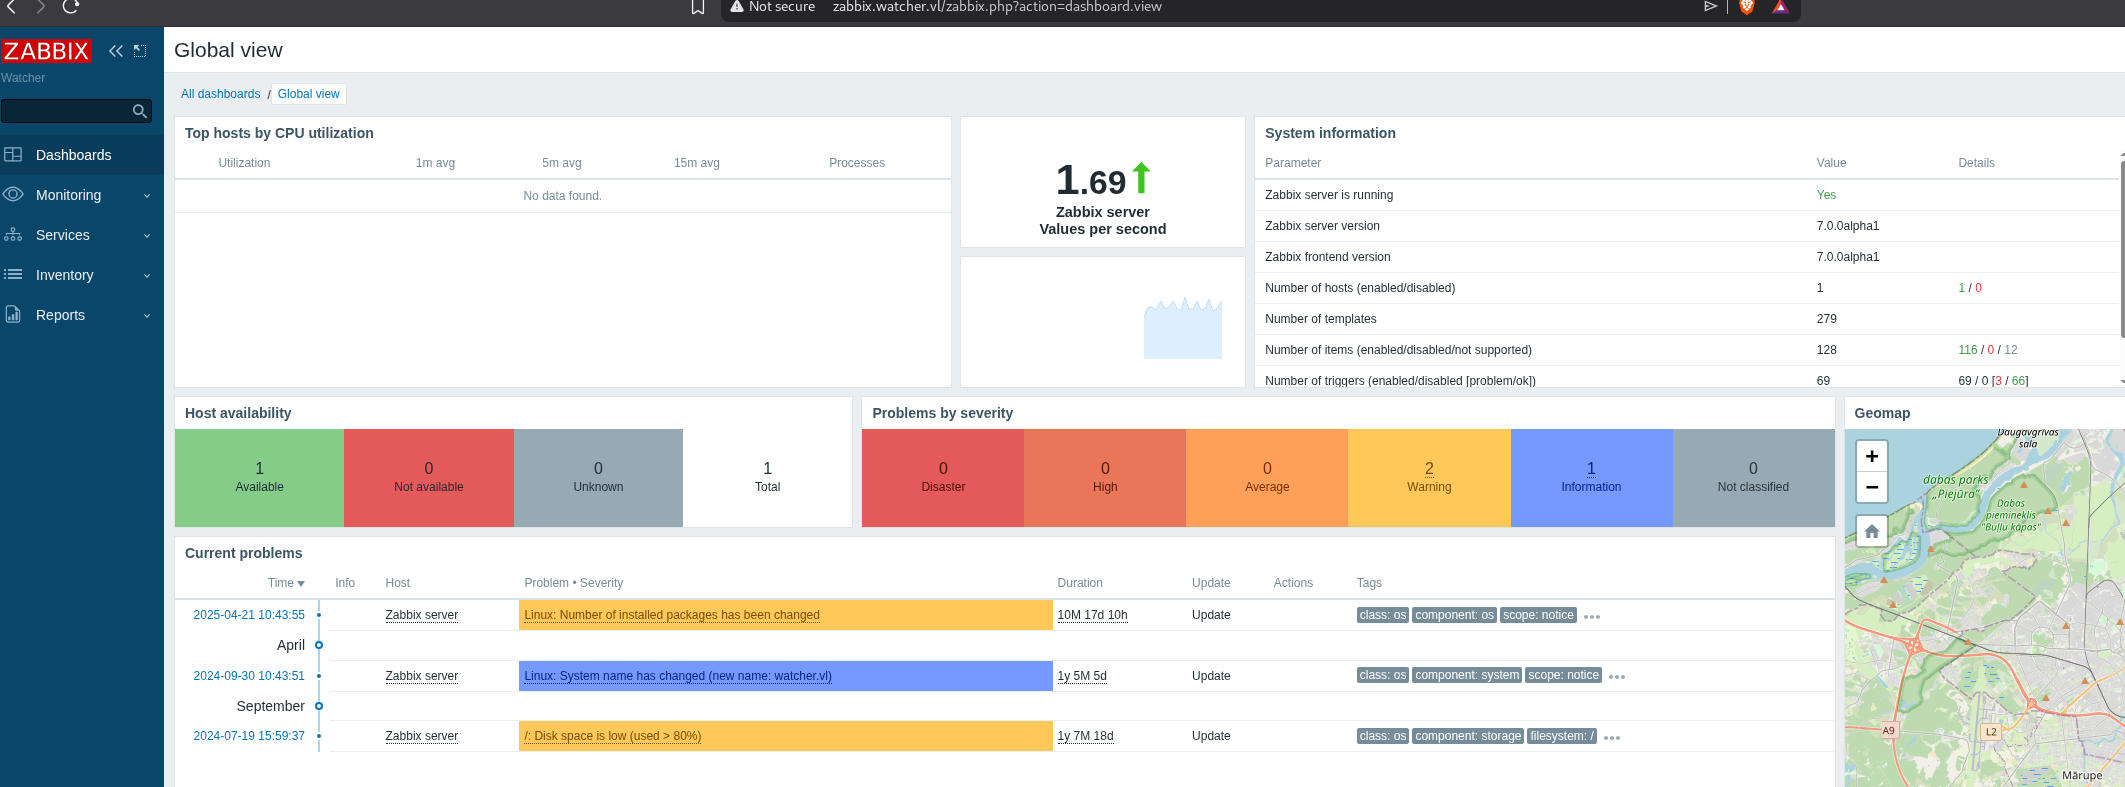The height and width of the screenshot is (787, 2125).
Task: Click the Dashboards grid icon in the sidebar
Action: click(x=13, y=155)
